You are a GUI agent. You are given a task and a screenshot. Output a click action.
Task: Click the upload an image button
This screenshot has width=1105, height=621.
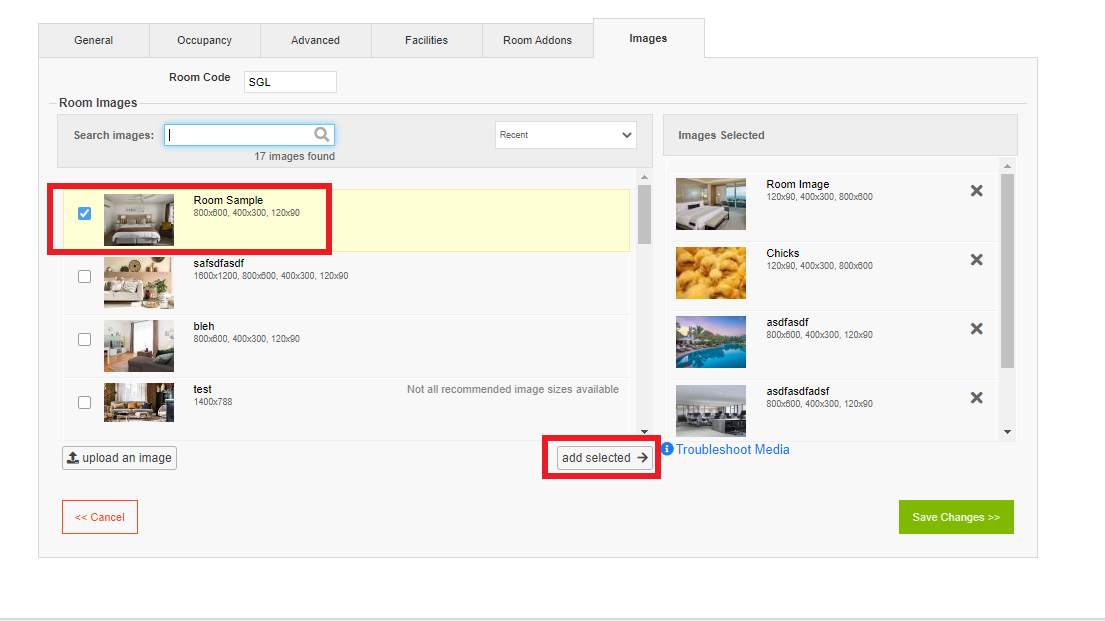pyautogui.click(x=119, y=457)
